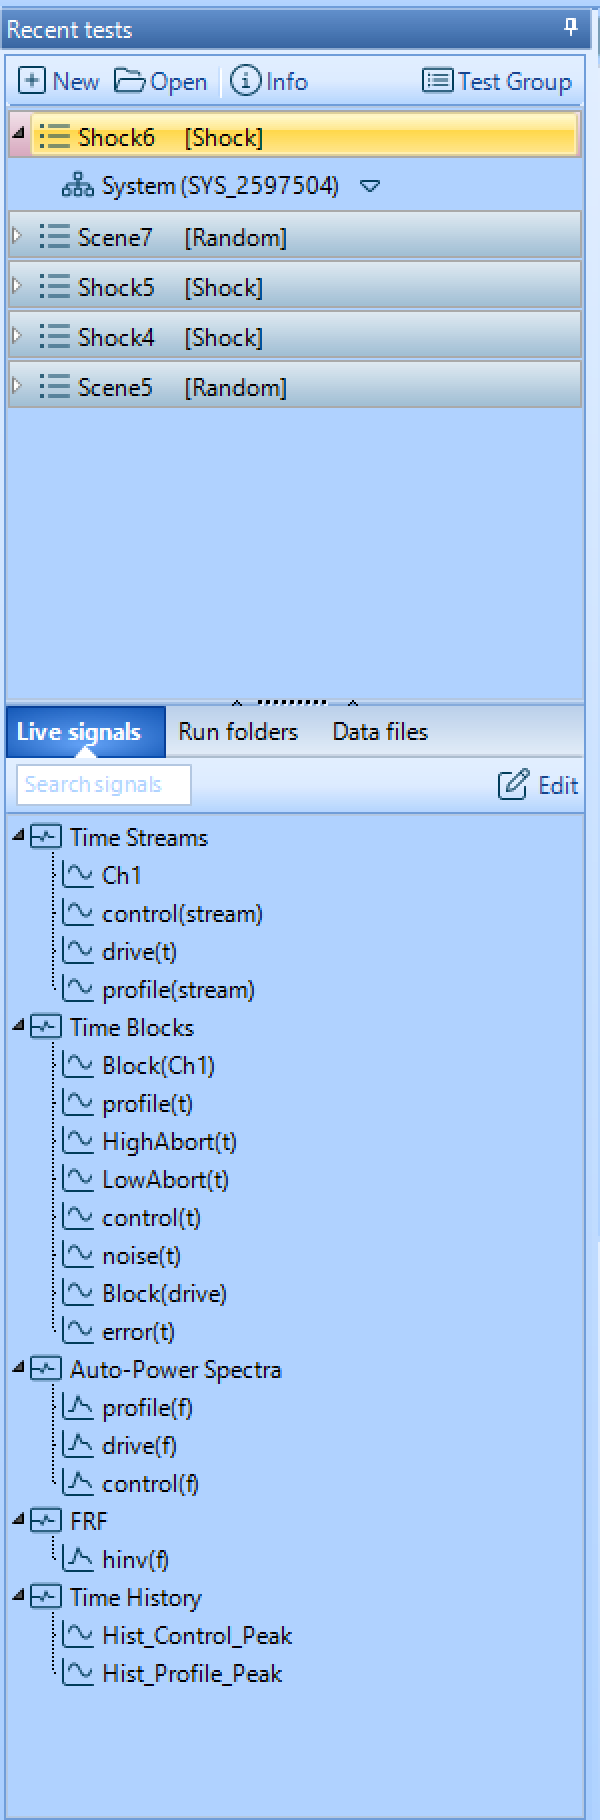Expand the Scene7 Random test entry
This screenshot has width=600, height=1820.
click(x=17, y=236)
